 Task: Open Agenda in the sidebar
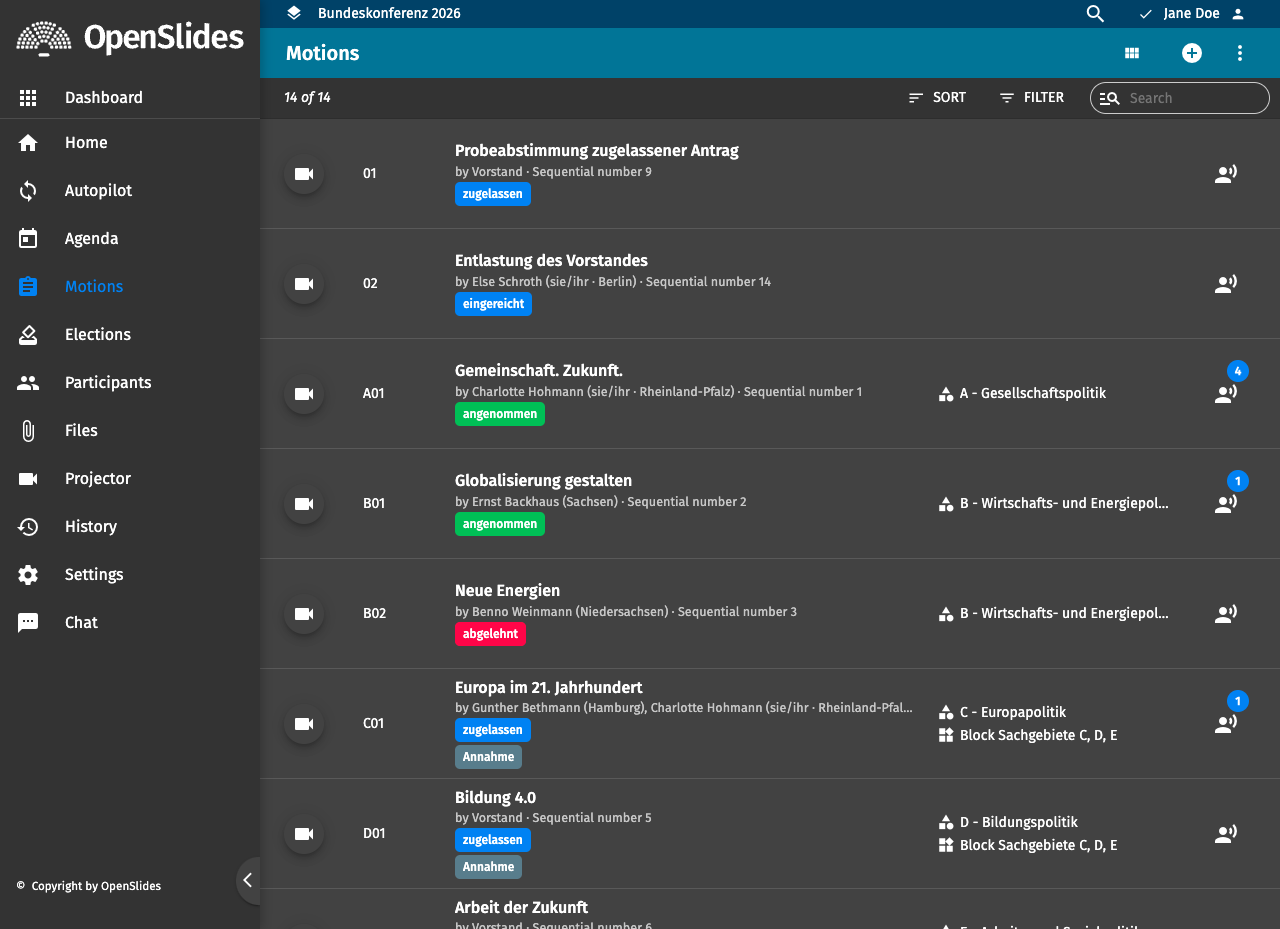coord(130,239)
